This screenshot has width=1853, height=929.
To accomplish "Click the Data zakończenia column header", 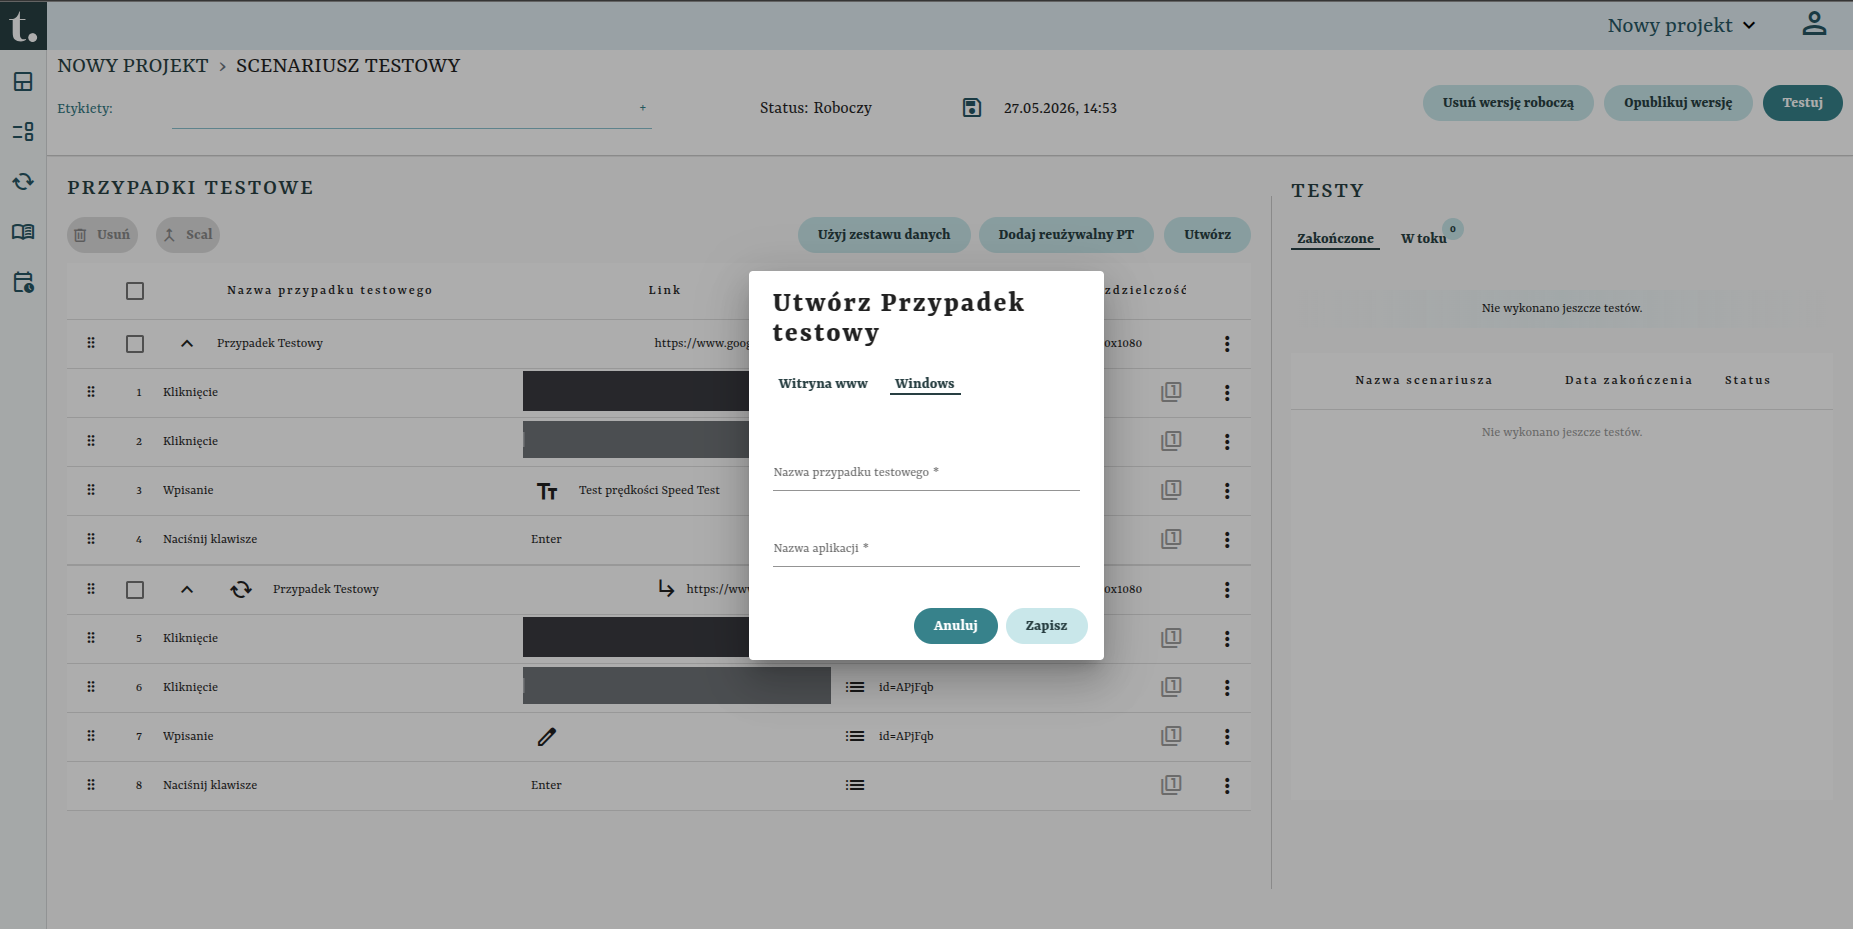I will click(x=1628, y=381).
